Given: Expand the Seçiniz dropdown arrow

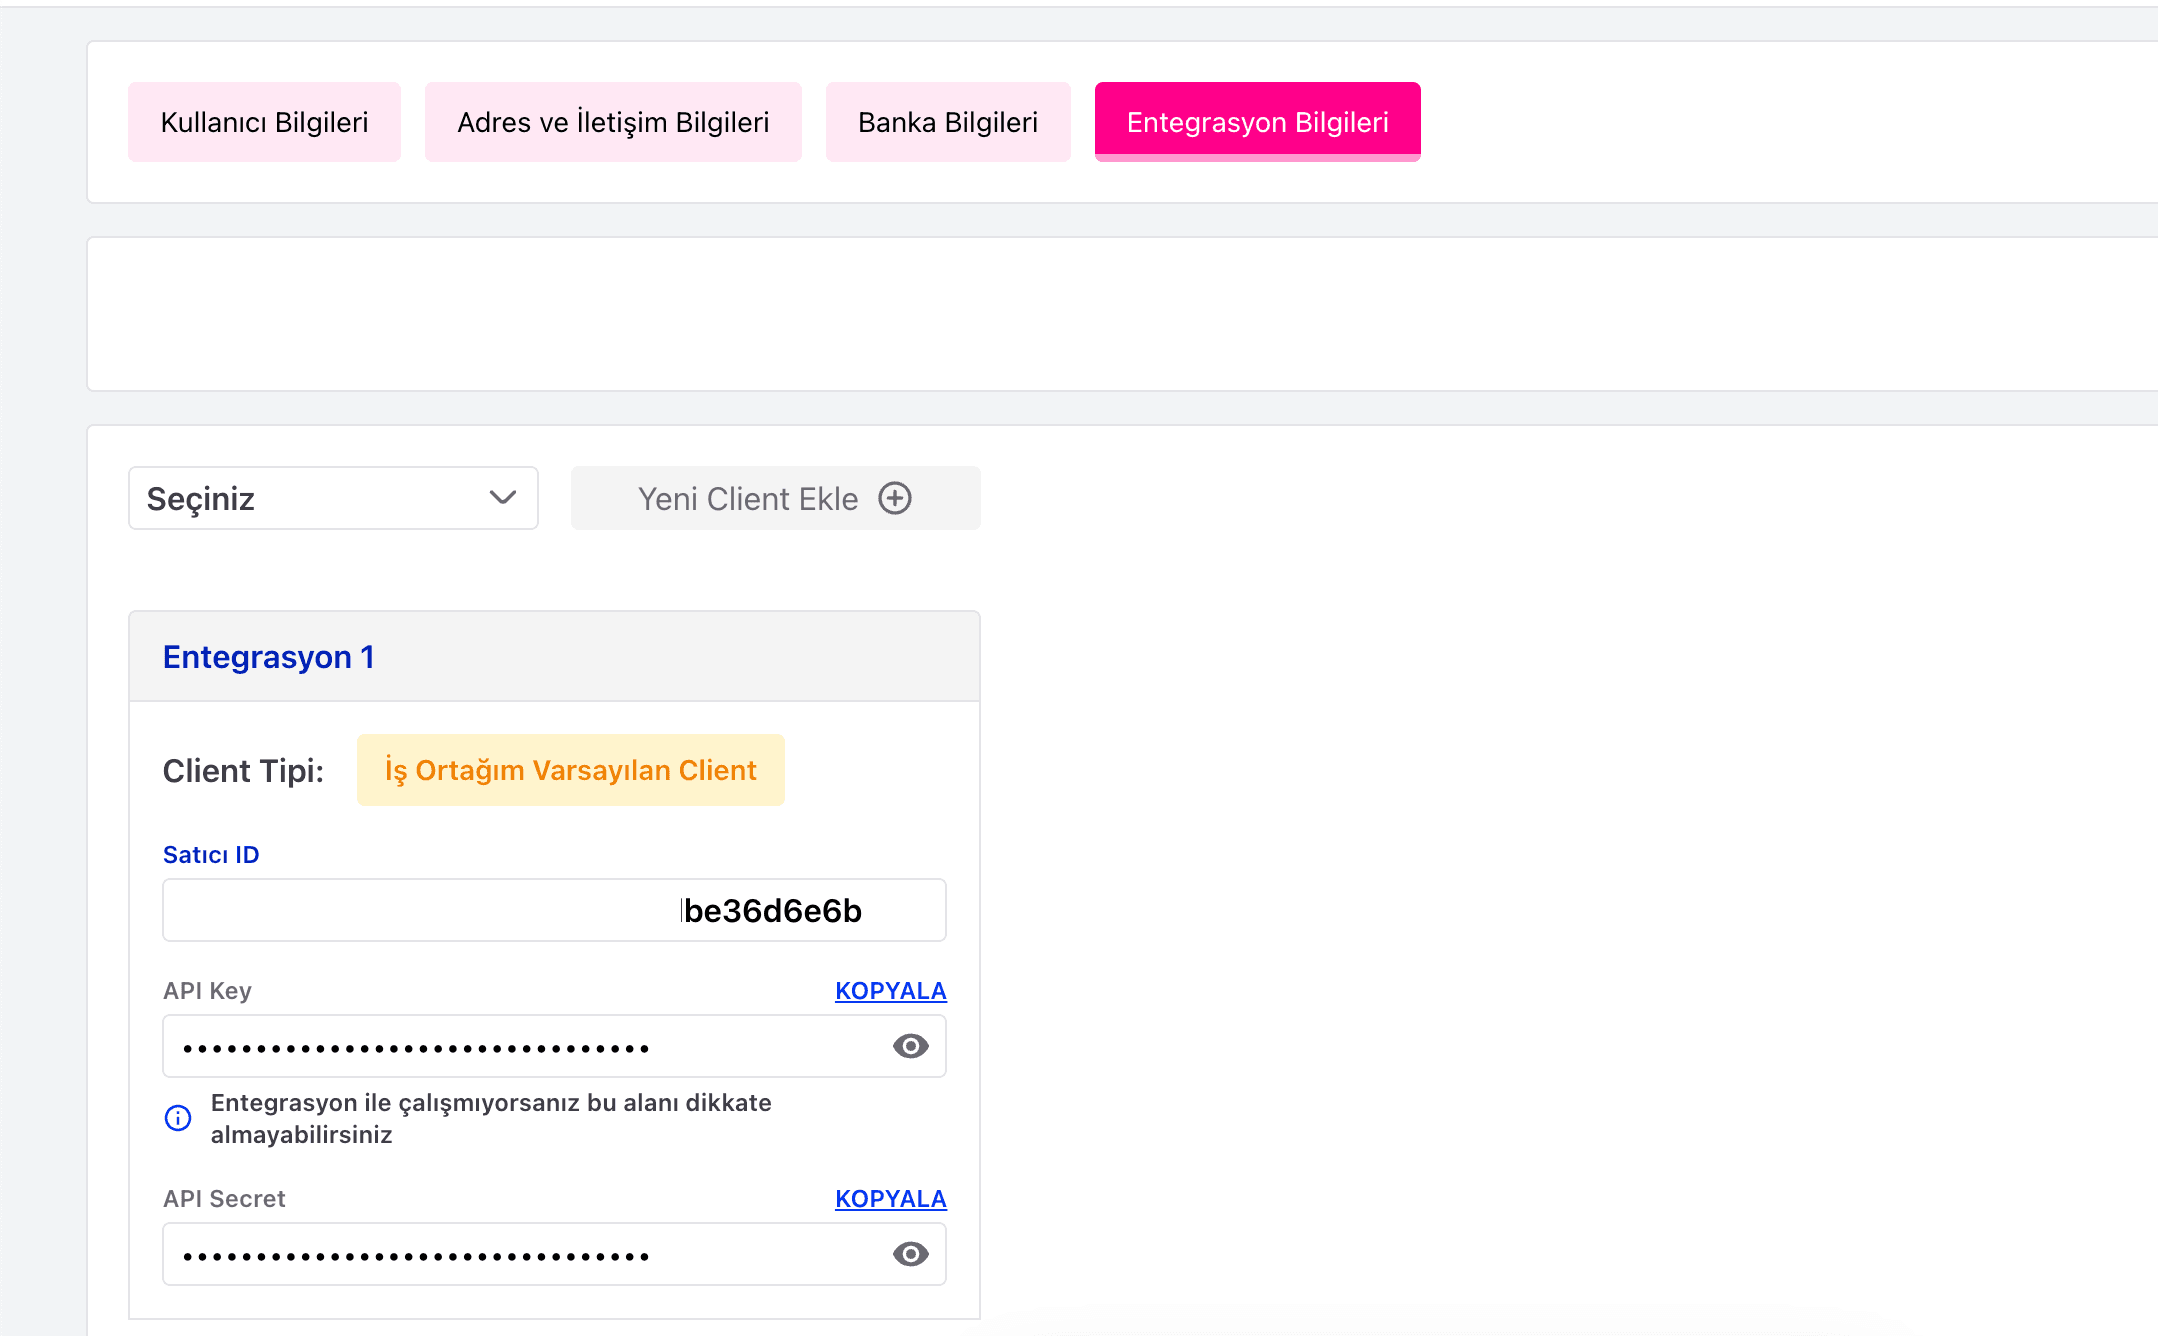Looking at the screenshot, I should click(x=502, y=497).
